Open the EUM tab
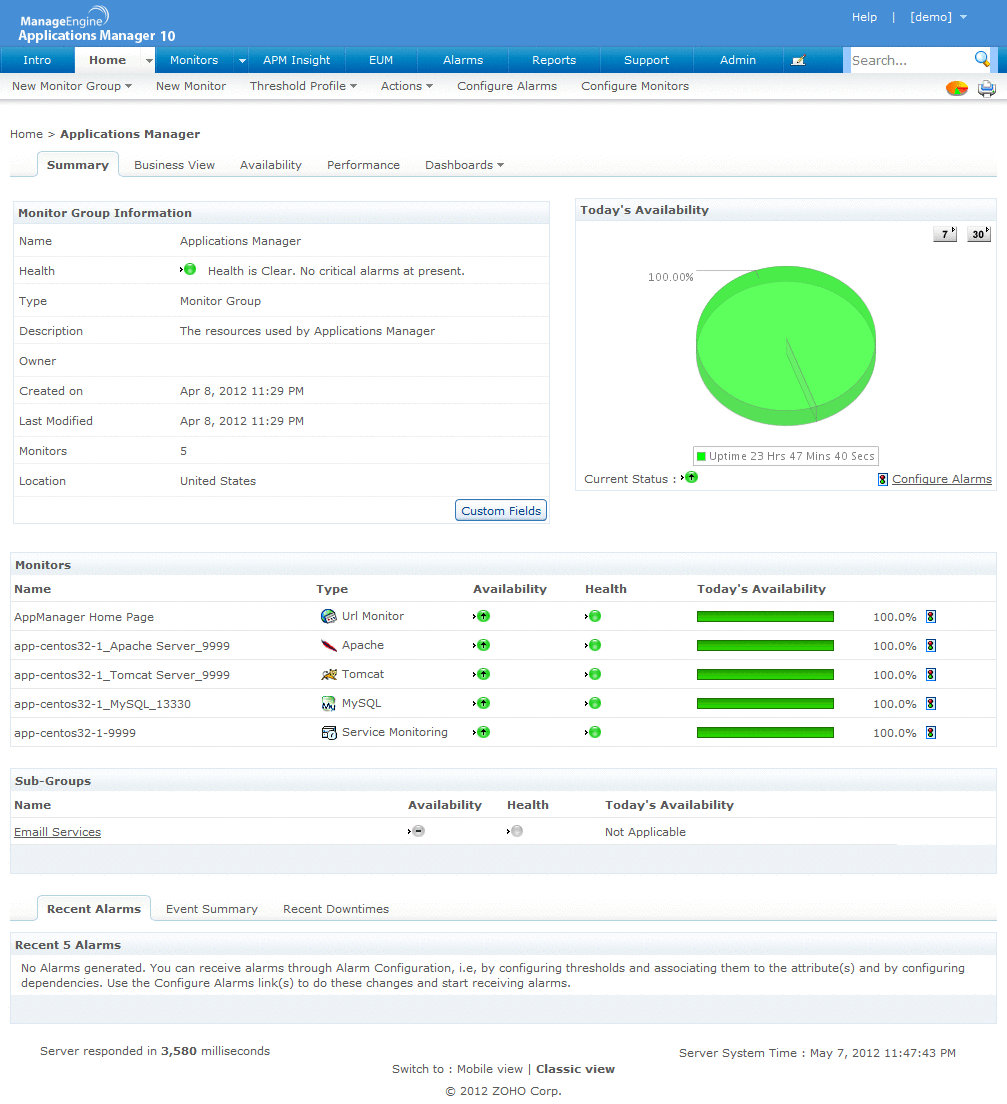The width and height of the screenshot is (1007, 1104). click(381, 61)
